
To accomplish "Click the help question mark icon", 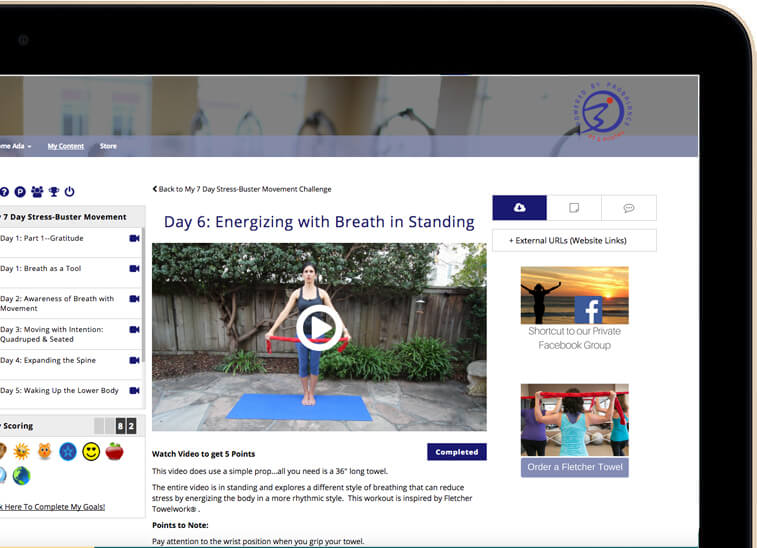I will pyautogui.click(x=4, y=192).
